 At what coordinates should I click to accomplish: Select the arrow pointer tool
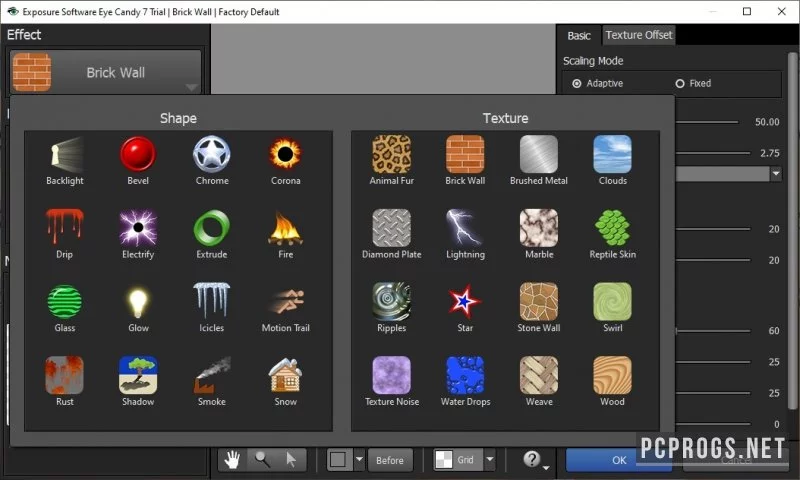click(x=291, y=460)
